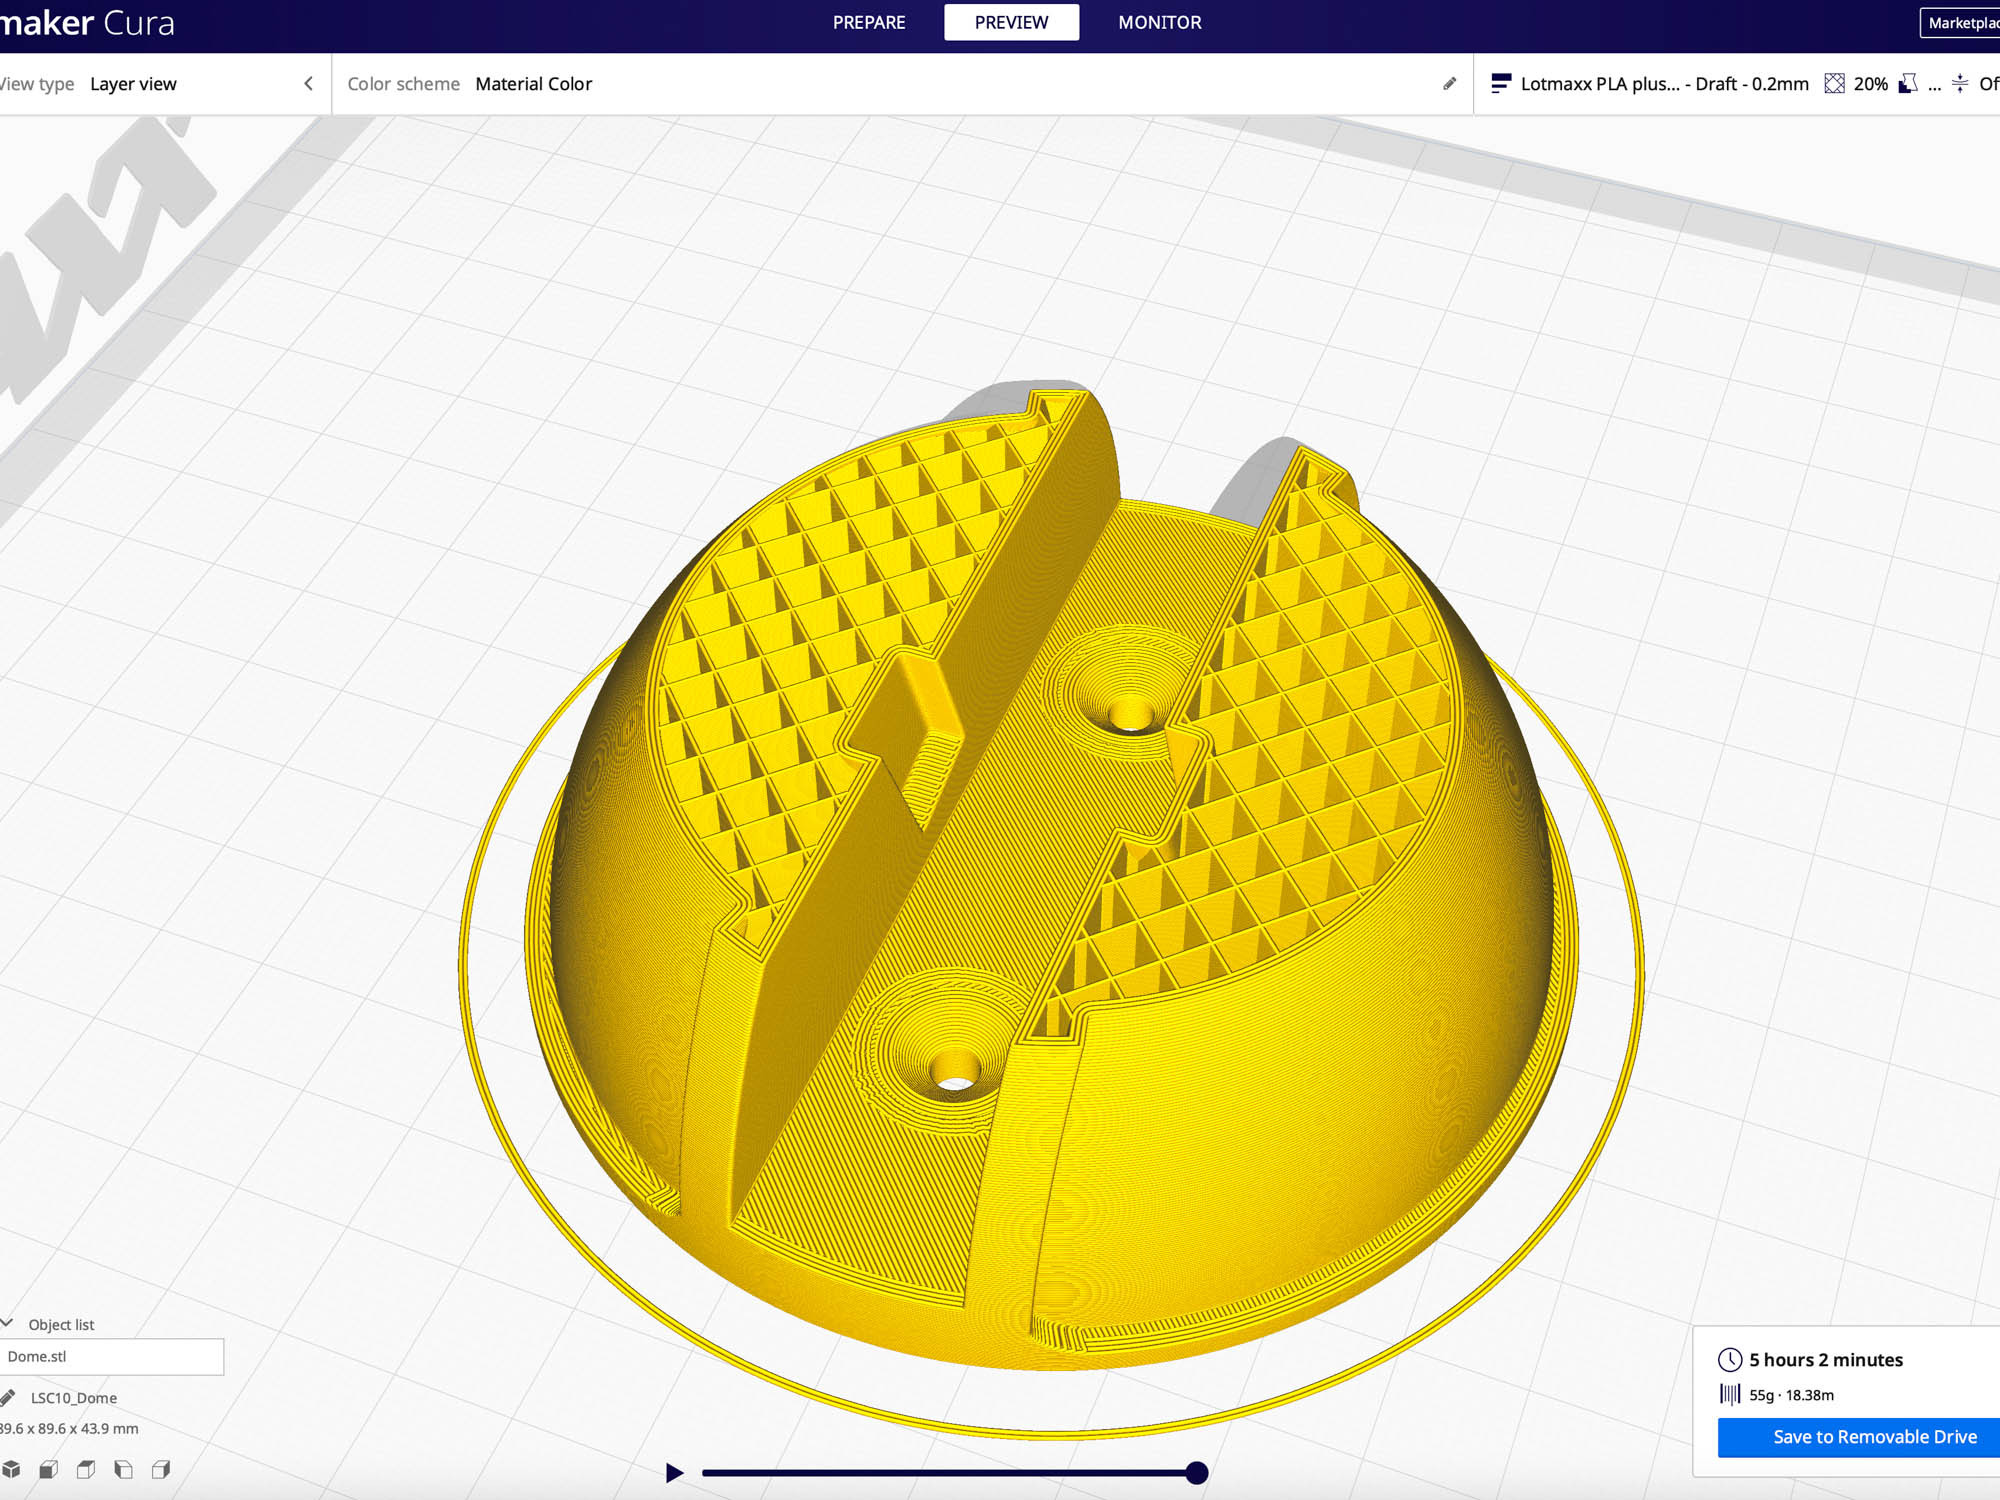The image size is (2000, 1500).
Task: Play the layer simulation
Action: coord(675,1472)
